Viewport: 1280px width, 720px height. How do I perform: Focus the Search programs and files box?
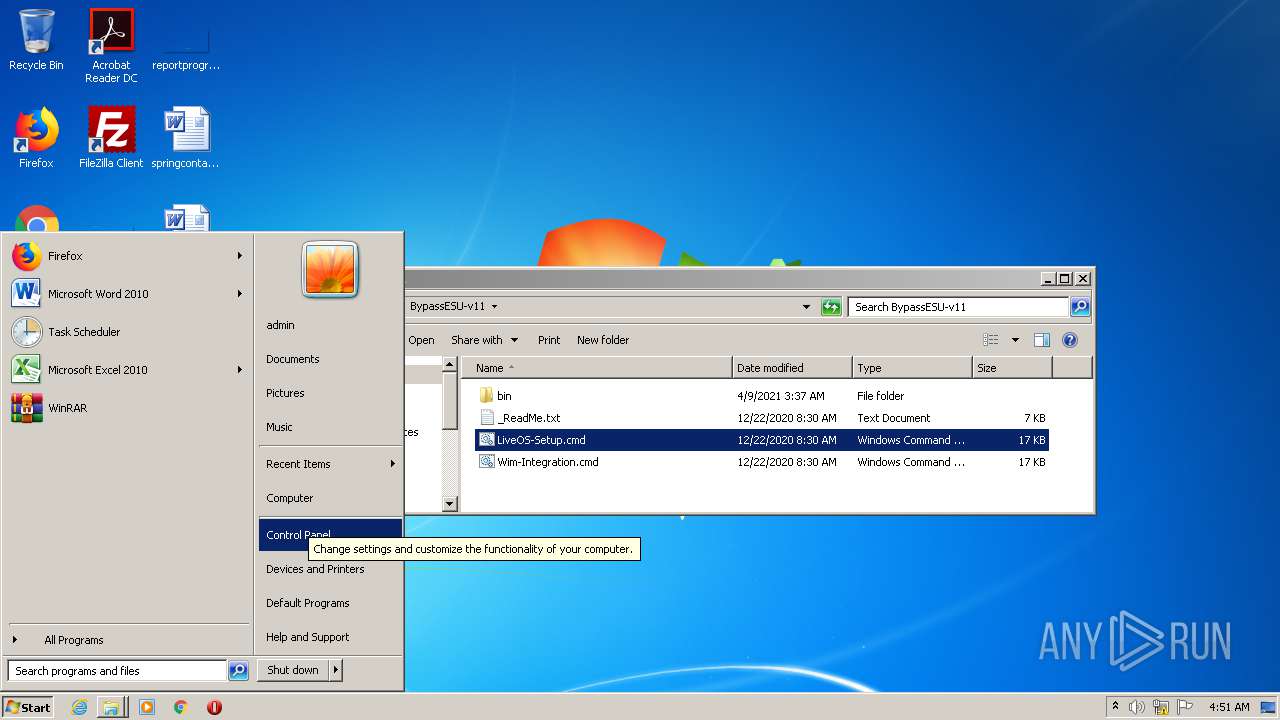click(x=117, y=671)
